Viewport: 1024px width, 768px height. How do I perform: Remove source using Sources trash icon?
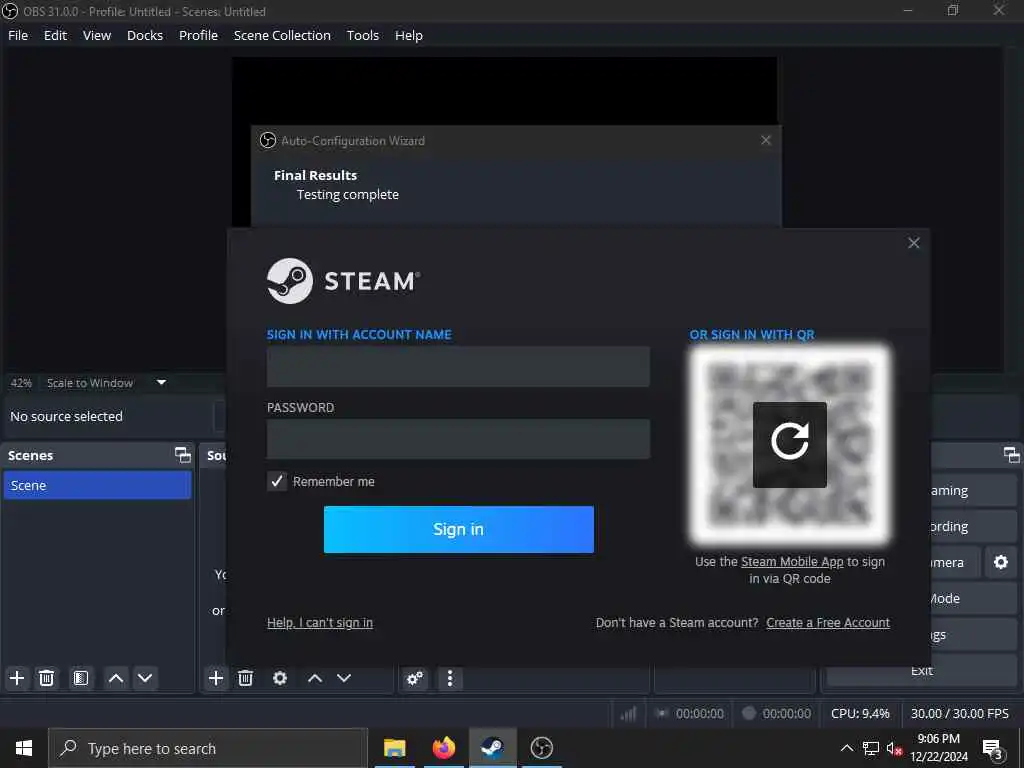click(x=246, y=678)
